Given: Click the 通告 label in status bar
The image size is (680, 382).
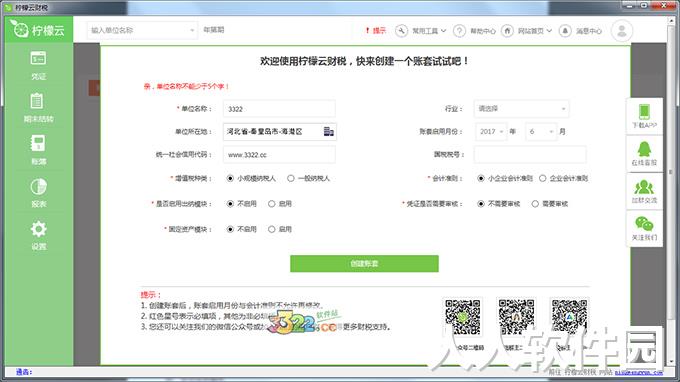Looking at the screenshot, I should (24, 372).
